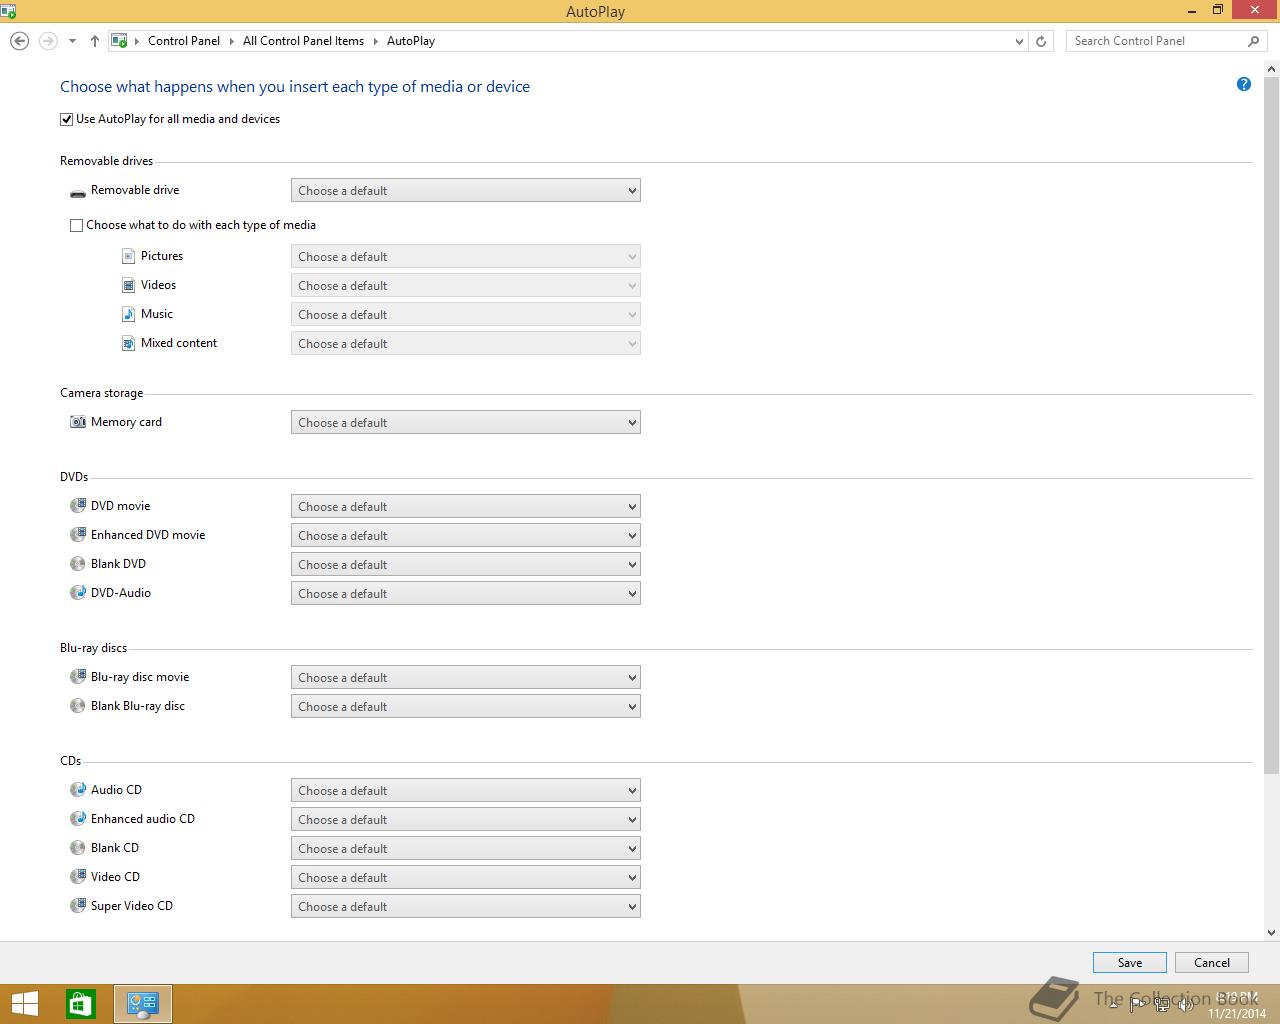The height and width of the screenshot is (1024, 1280).
Task: Click the CDs section heading
Action: click(71, 761)
